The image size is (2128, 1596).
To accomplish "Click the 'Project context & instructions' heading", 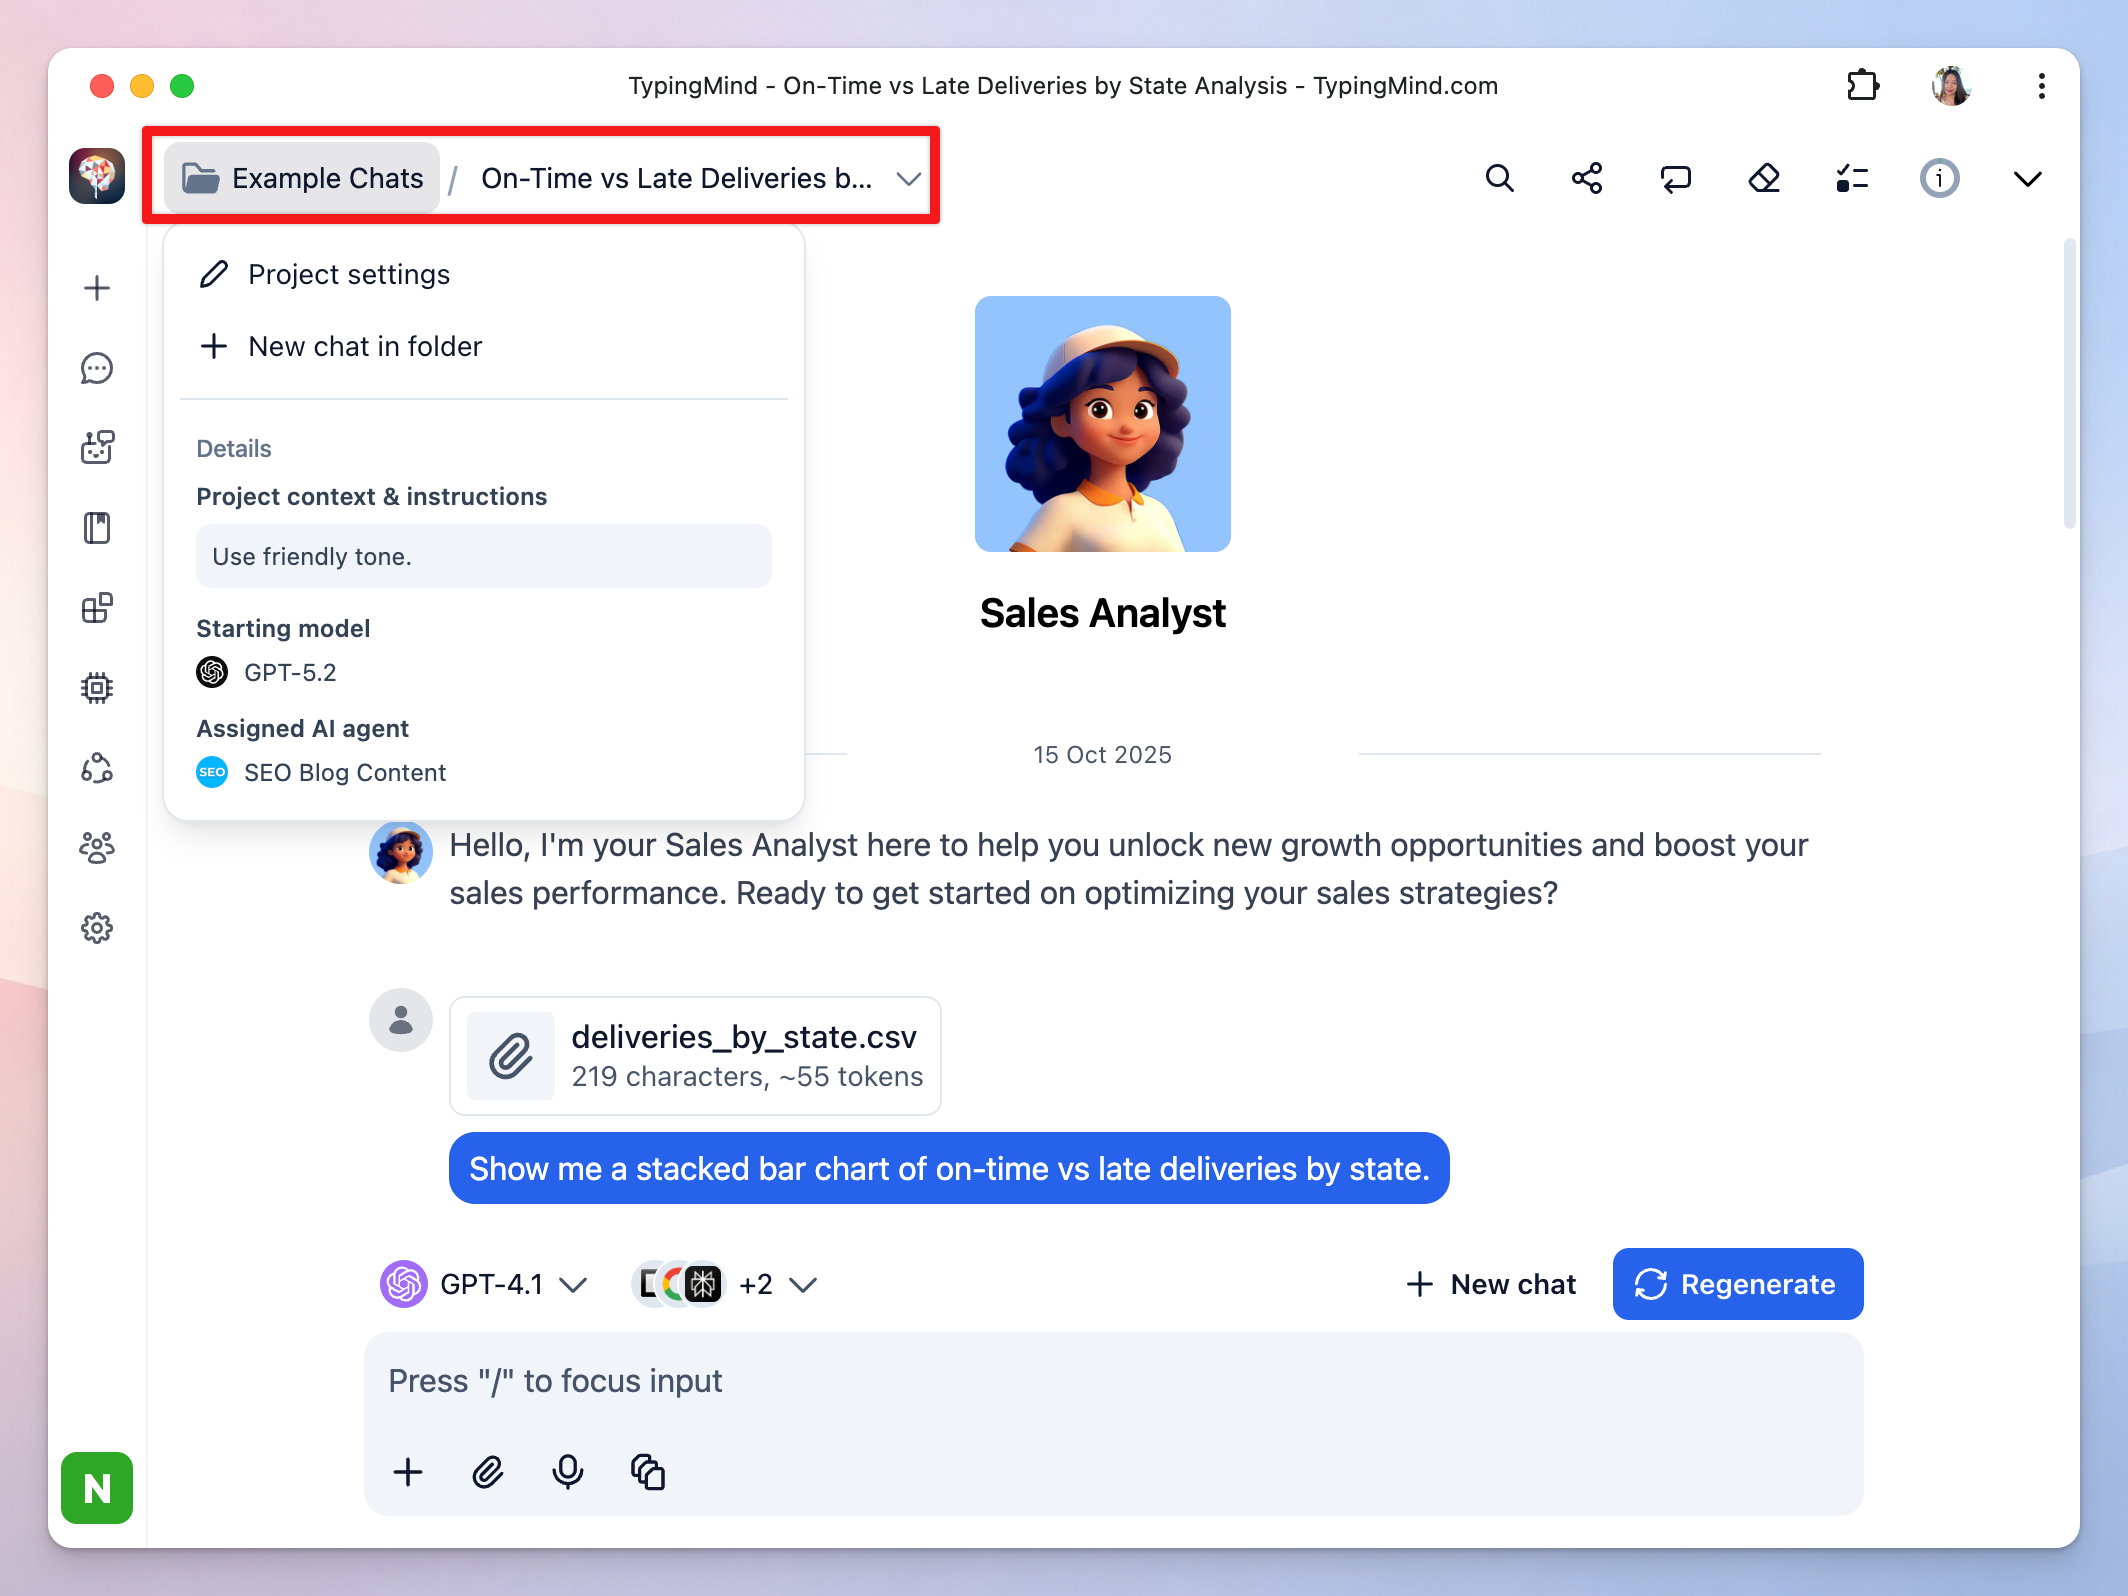I will click(372, 496).
